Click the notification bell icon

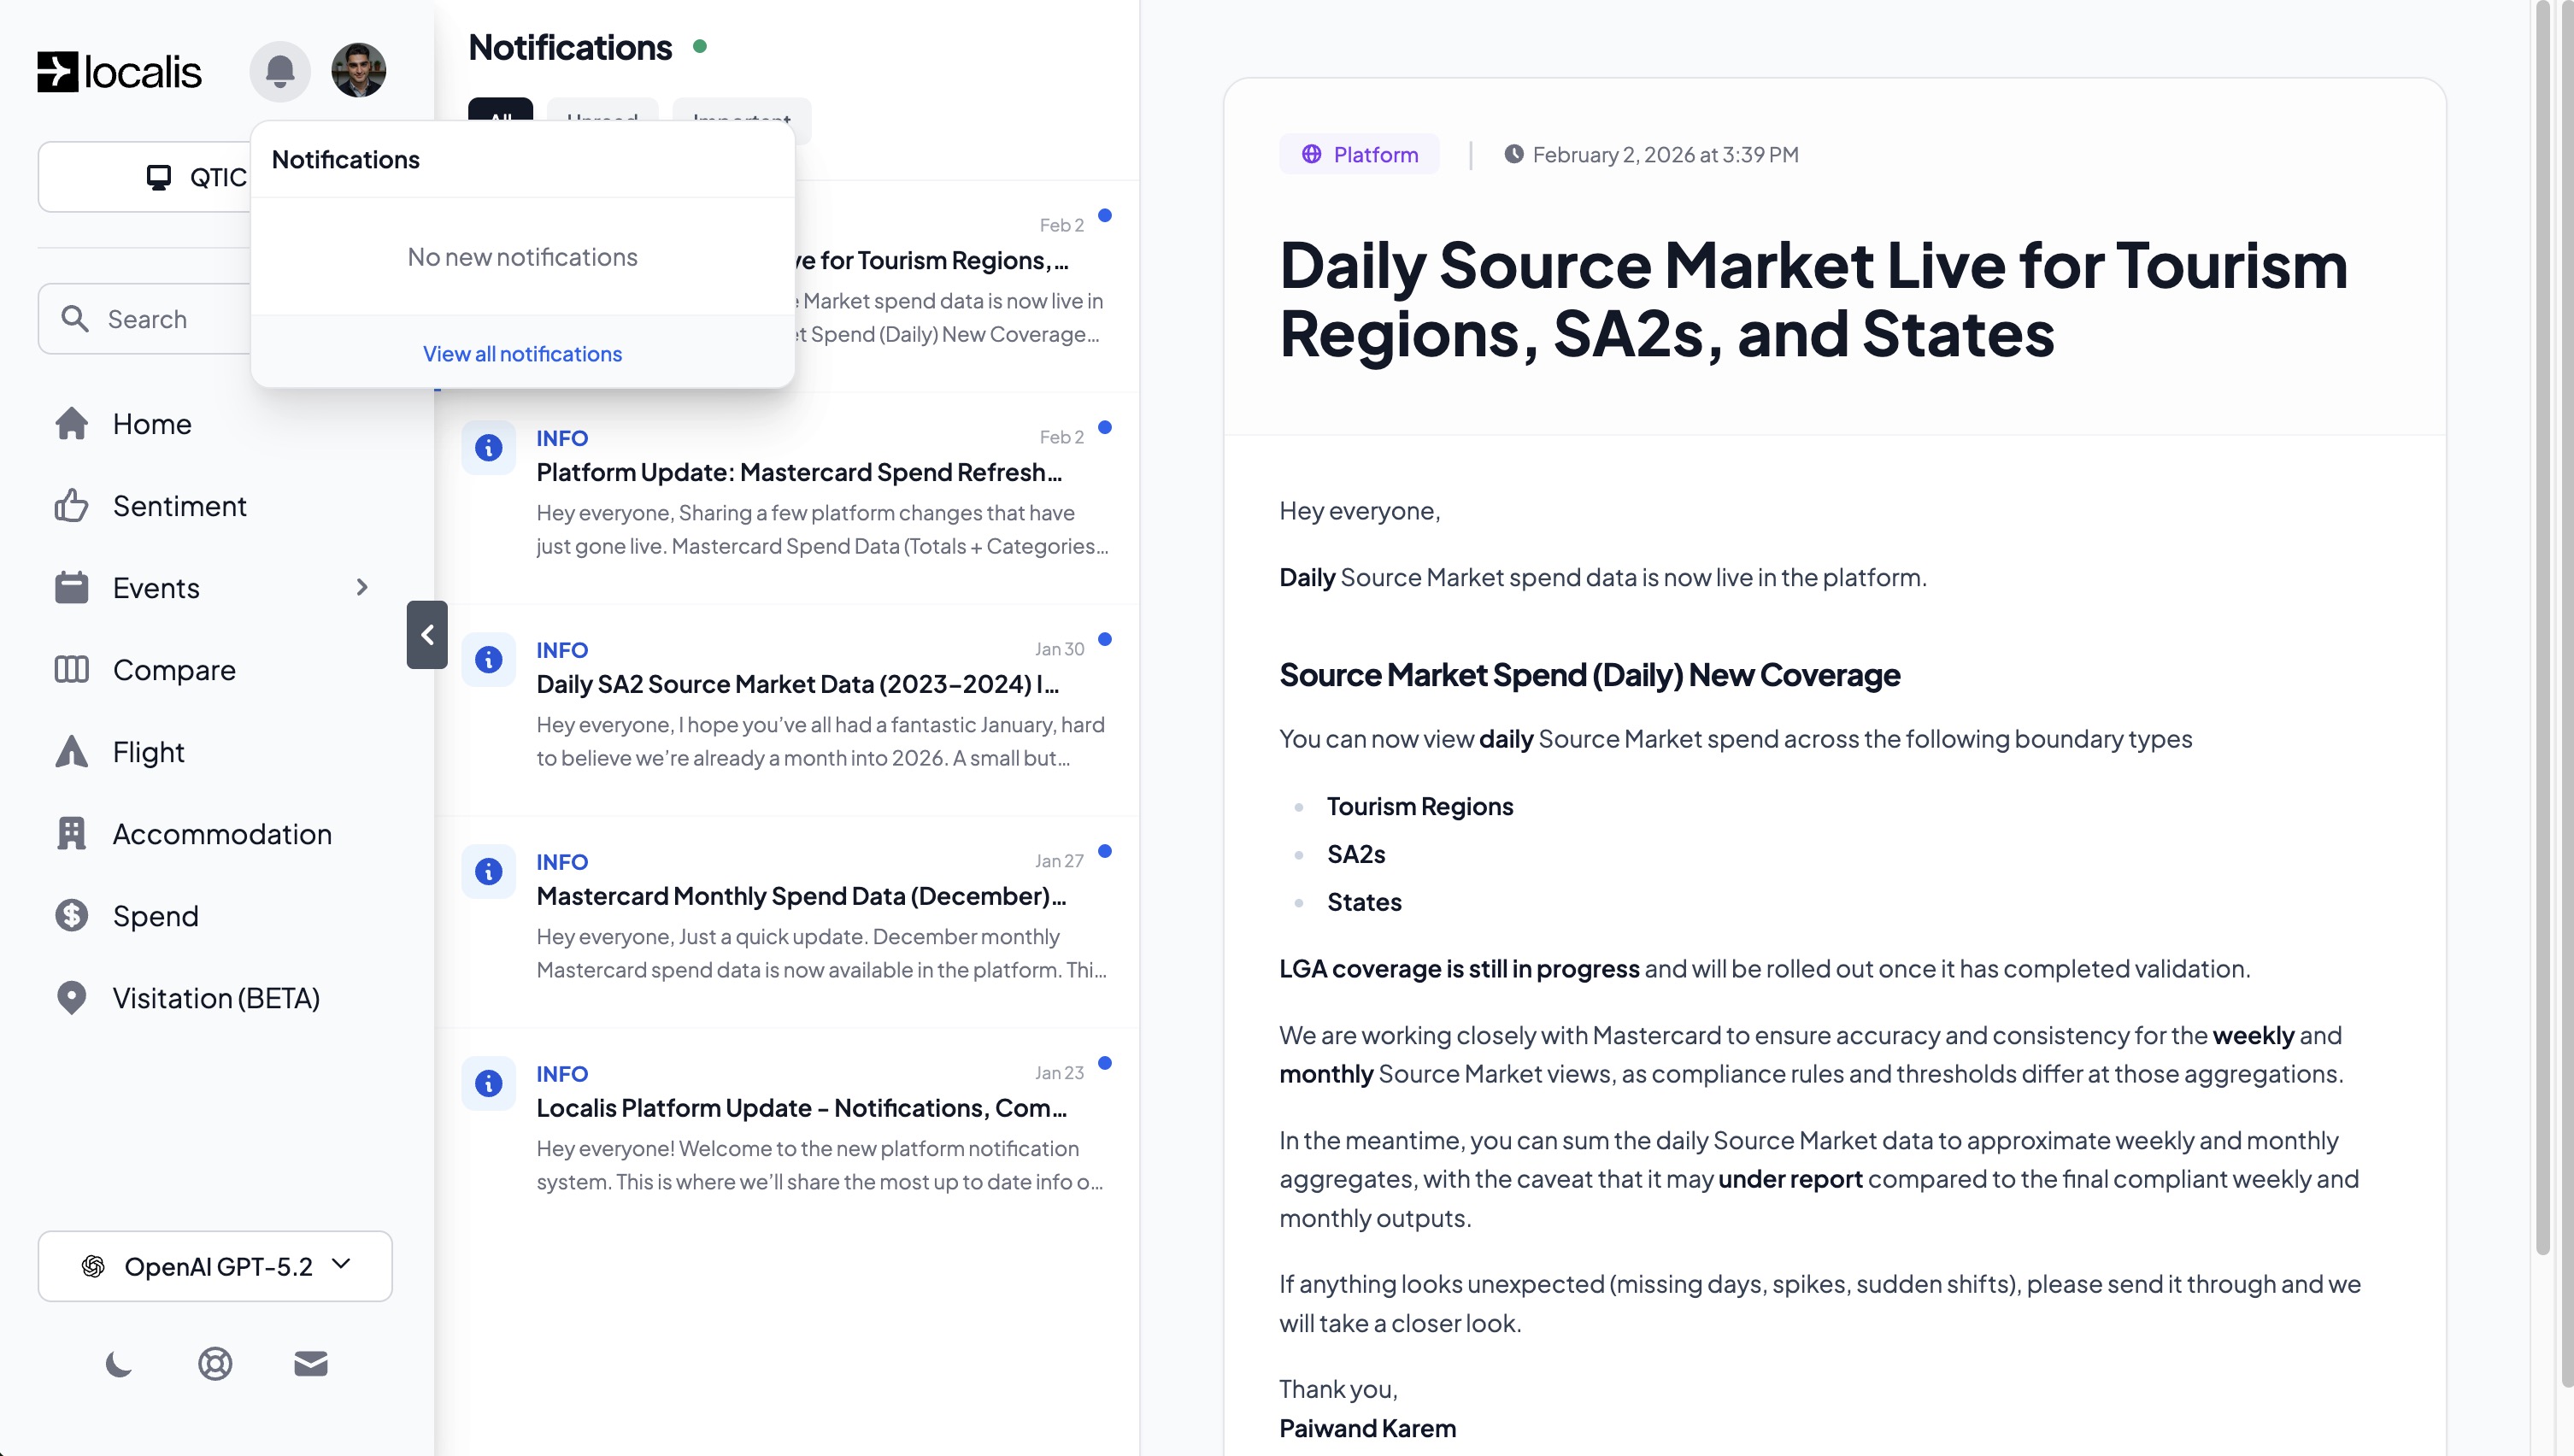(279, 71)
